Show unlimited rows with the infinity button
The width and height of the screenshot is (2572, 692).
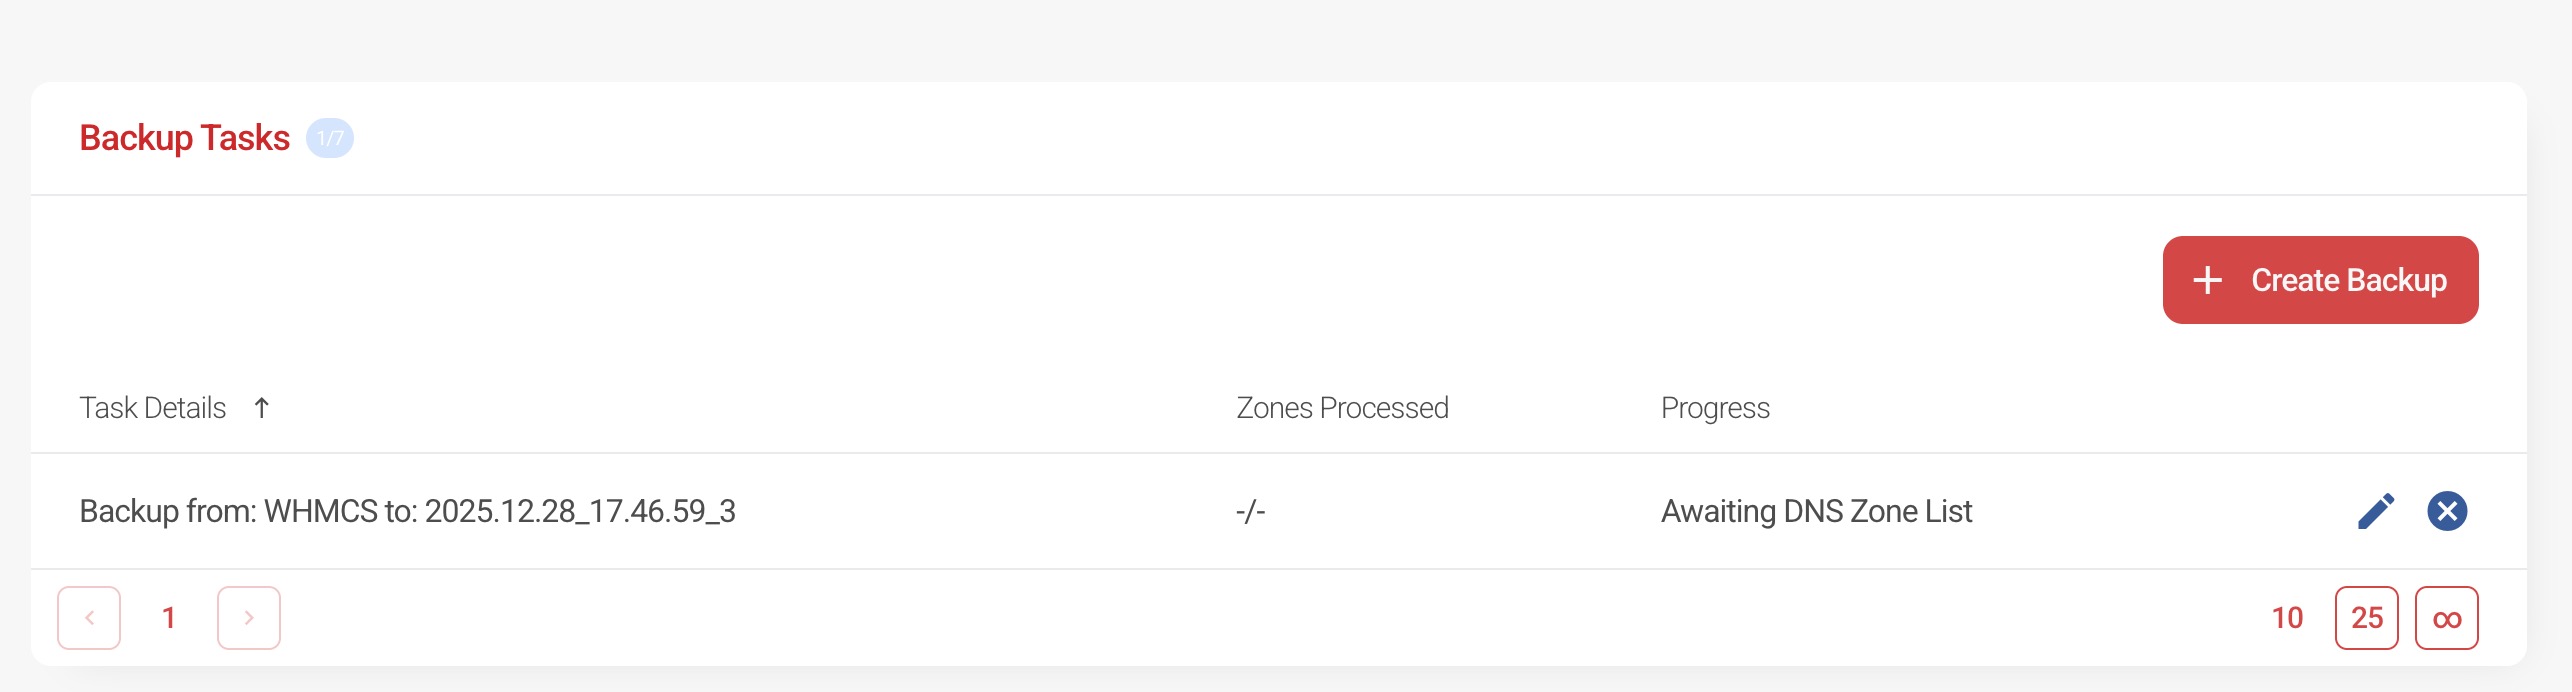tap(2446, 618)
